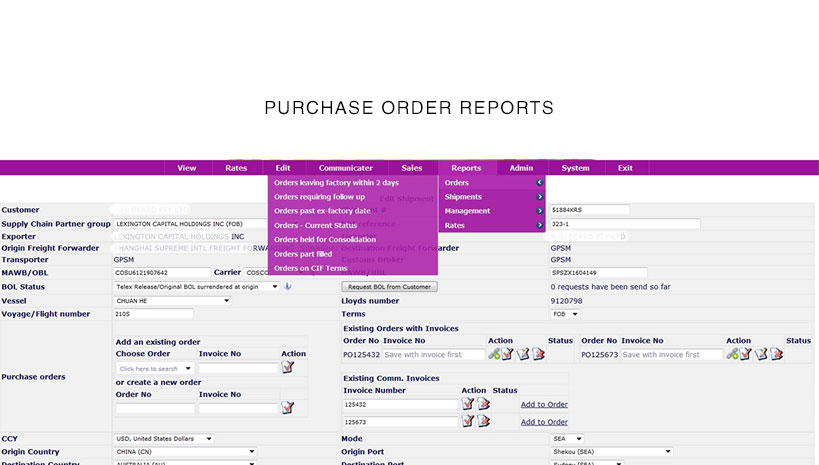Viewport: 819px width, 465px height.
Task: Click the edit icon in PO125432 row
Action: (x=523, y=354)
